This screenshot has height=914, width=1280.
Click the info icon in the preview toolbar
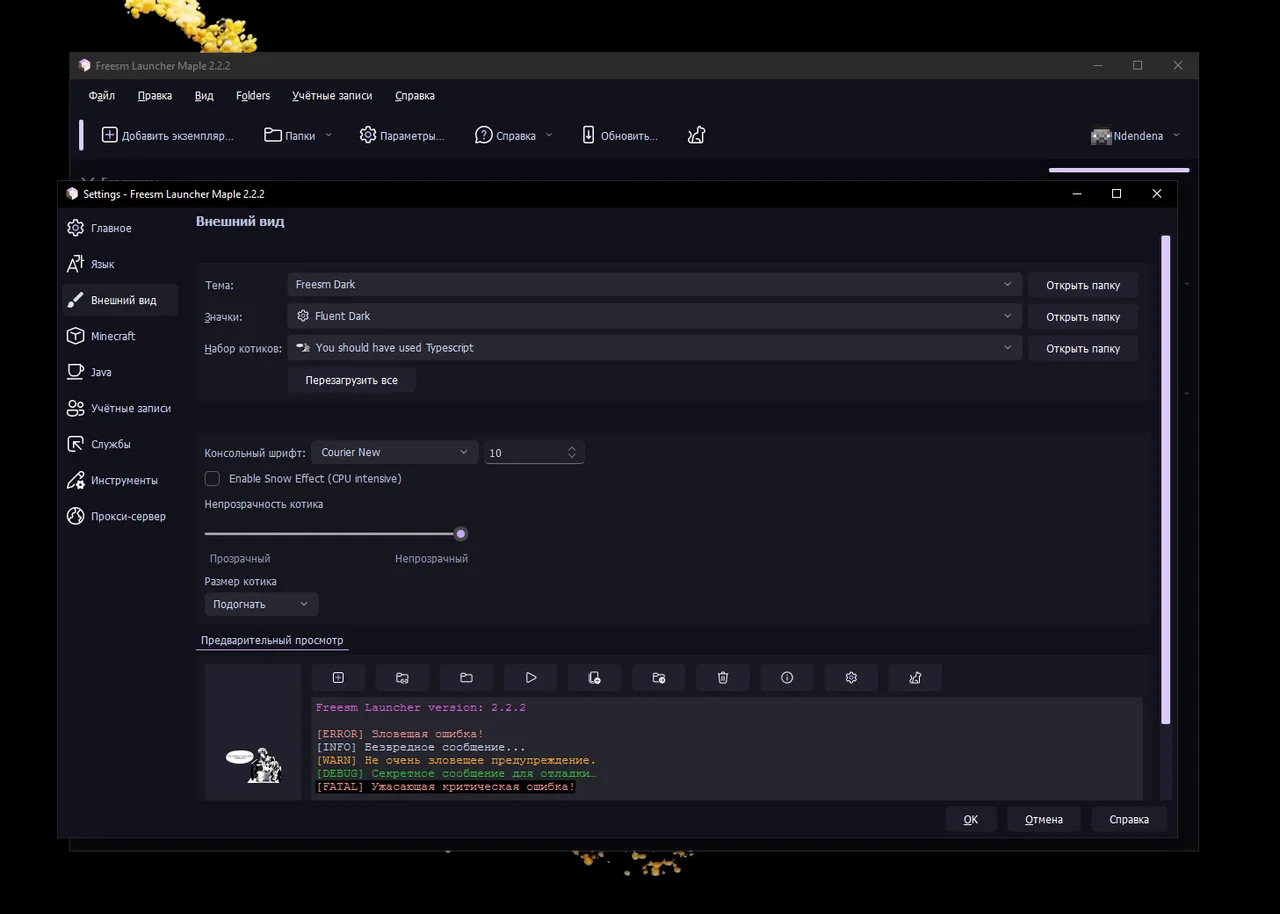(x=787, y=678)
